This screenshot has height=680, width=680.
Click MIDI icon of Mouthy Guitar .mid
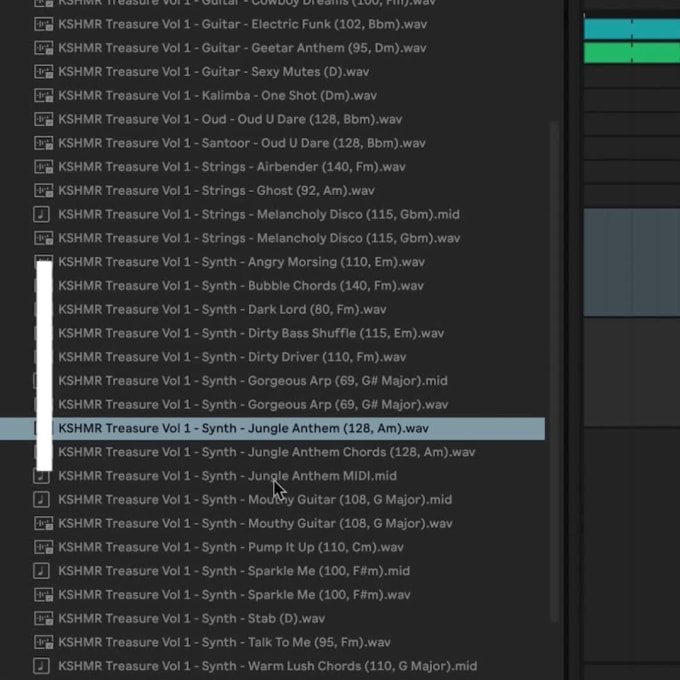42,500
